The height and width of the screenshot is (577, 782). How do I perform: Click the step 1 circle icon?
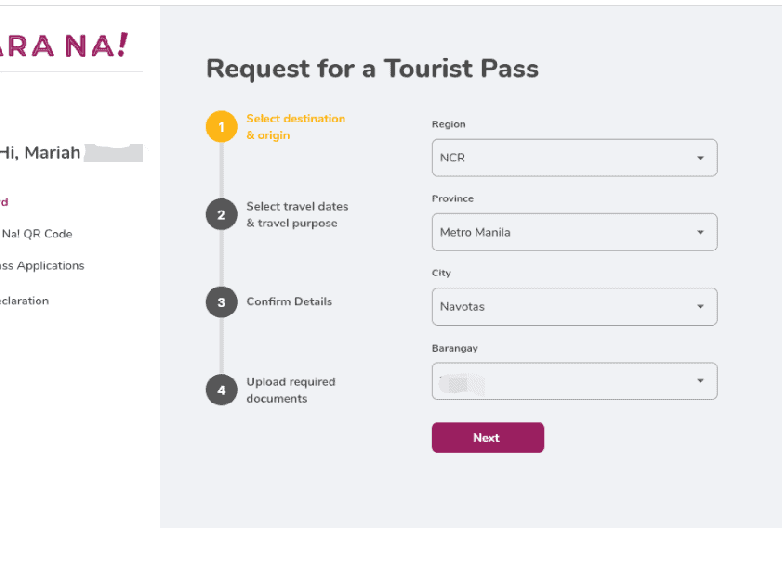[221, 127]
